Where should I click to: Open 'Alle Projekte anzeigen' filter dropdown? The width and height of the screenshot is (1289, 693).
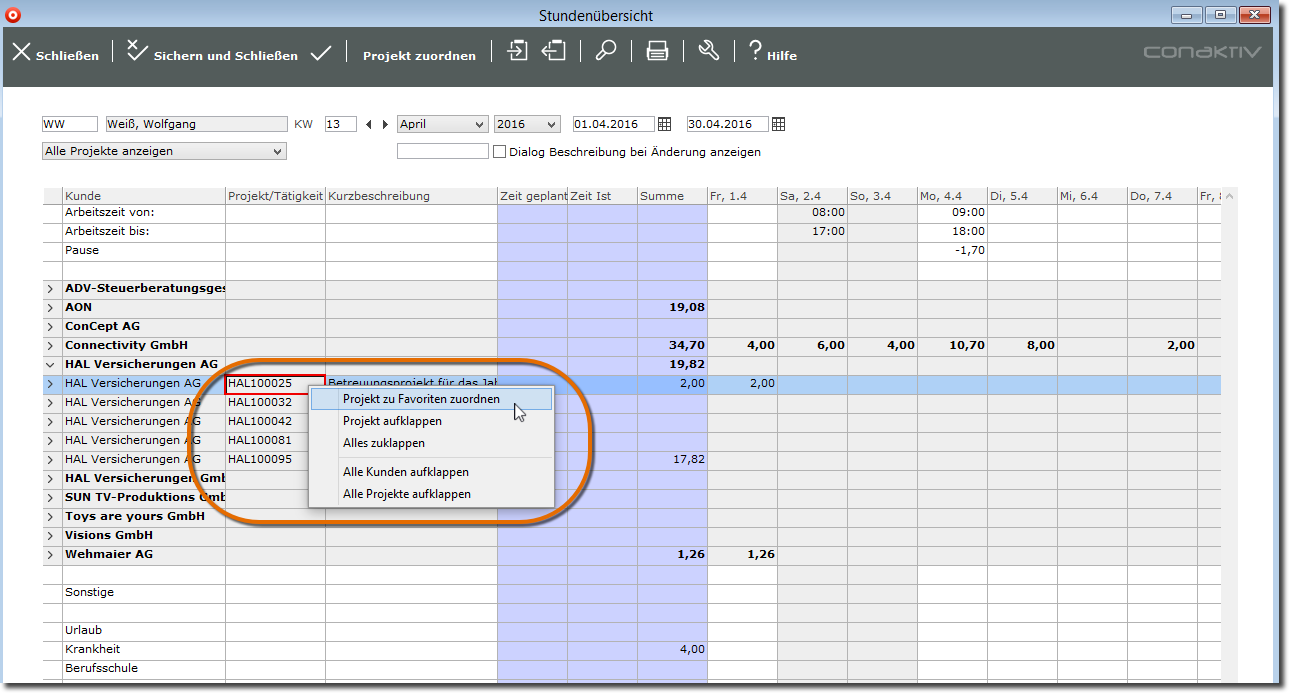(x=164, y=152)
